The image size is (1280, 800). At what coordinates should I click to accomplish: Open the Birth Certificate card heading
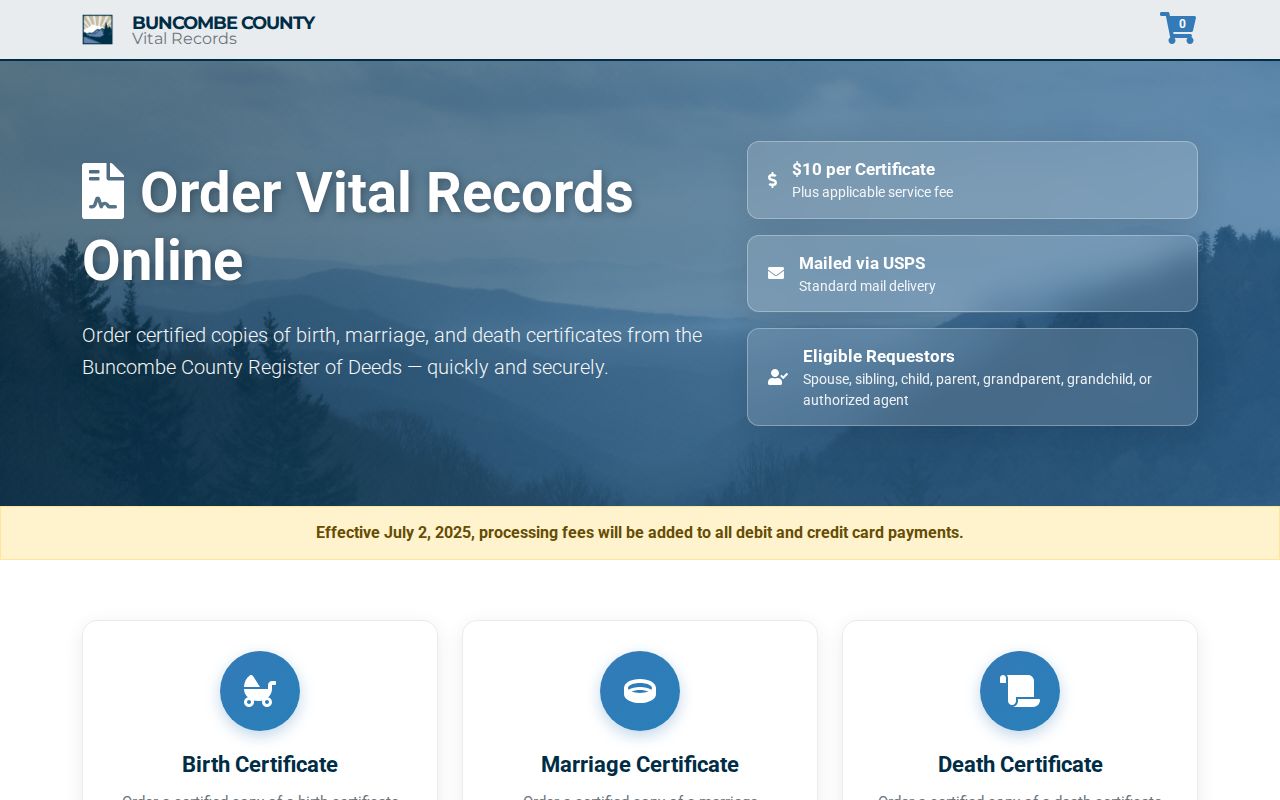coord(260,764)
